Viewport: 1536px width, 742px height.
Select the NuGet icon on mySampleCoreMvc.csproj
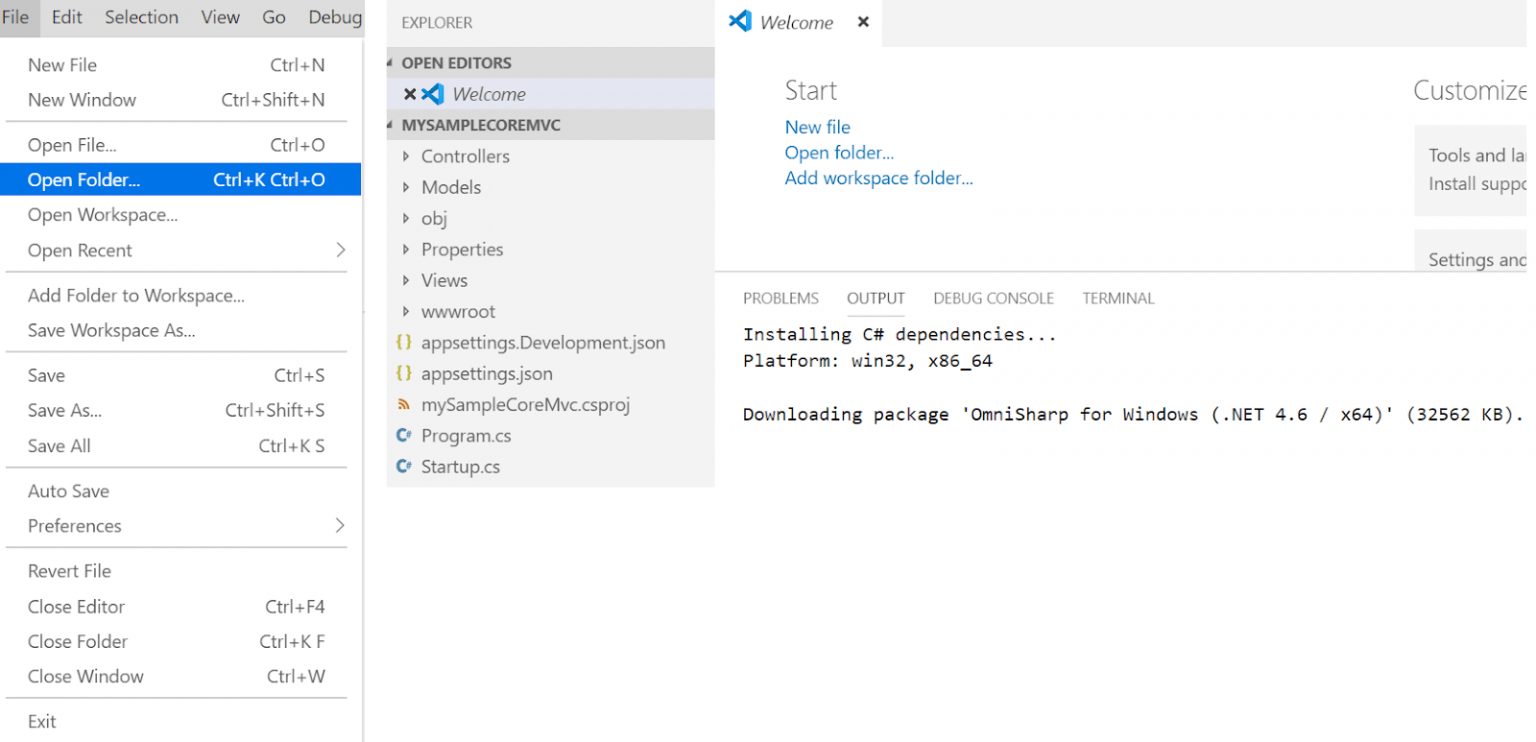(x=405, y=404)
